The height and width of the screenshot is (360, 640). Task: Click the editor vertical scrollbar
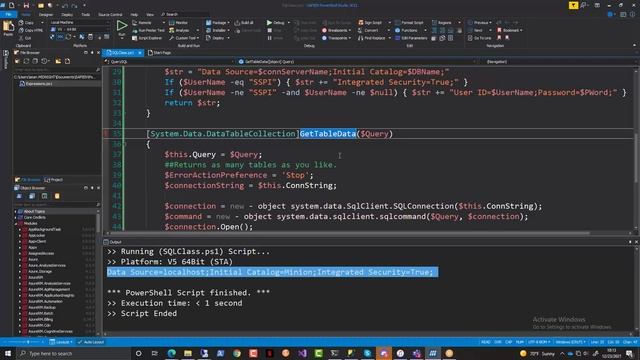[x=635, y=149]
